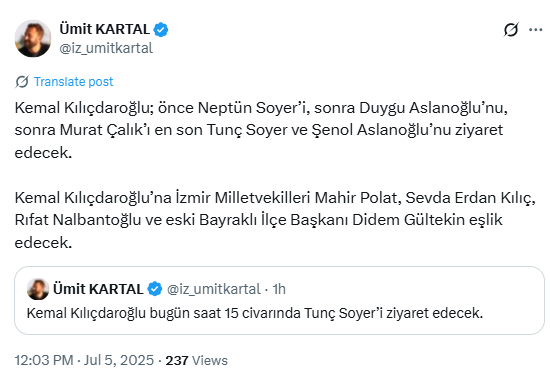This screenshot has width=550, height=383.
Task: Open the three-dot more options menu
Action: 536,30
